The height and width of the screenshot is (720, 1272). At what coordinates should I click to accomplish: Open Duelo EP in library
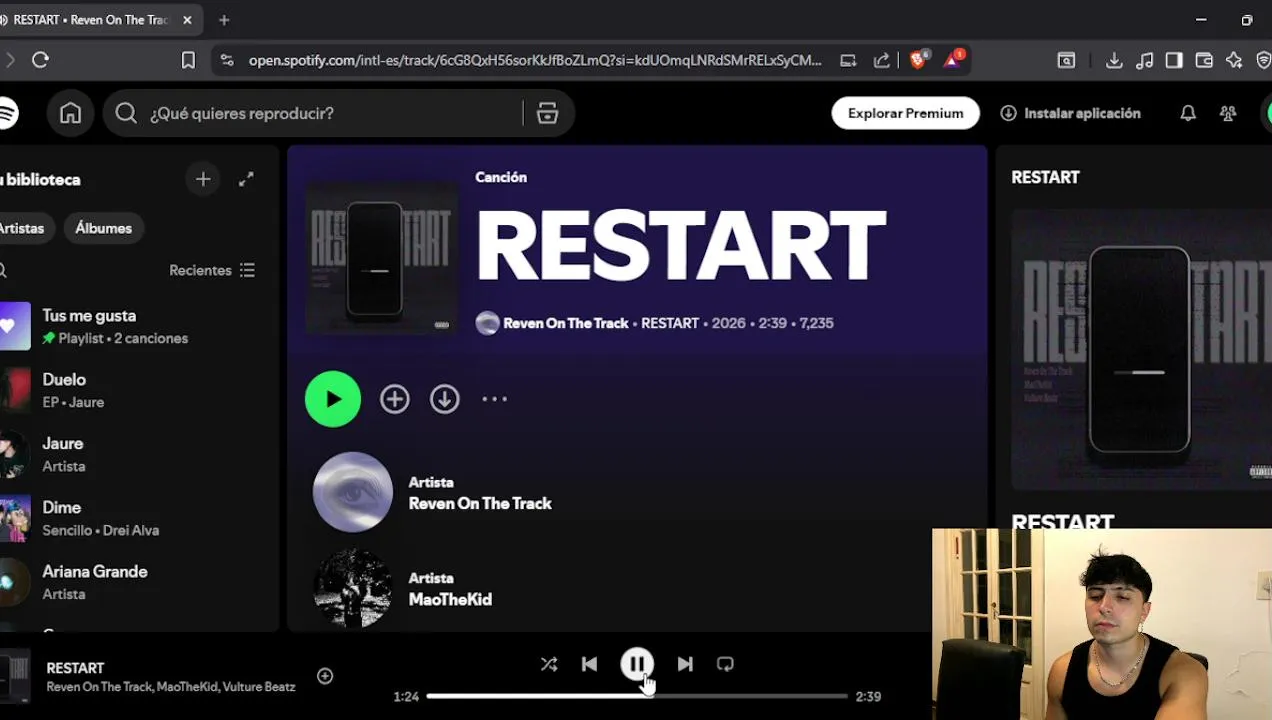(x=135, y=390)
